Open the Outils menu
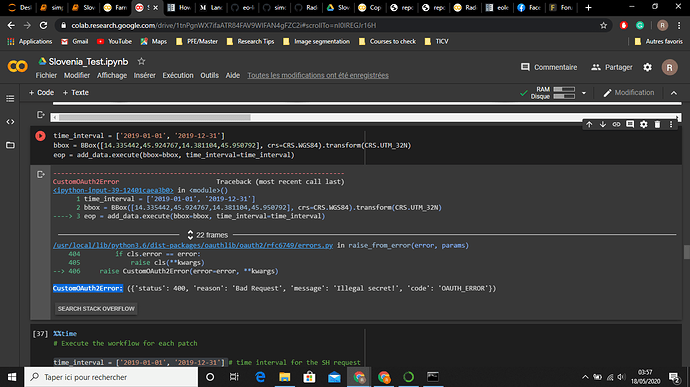The image size is (690, 387). [209, 75]
